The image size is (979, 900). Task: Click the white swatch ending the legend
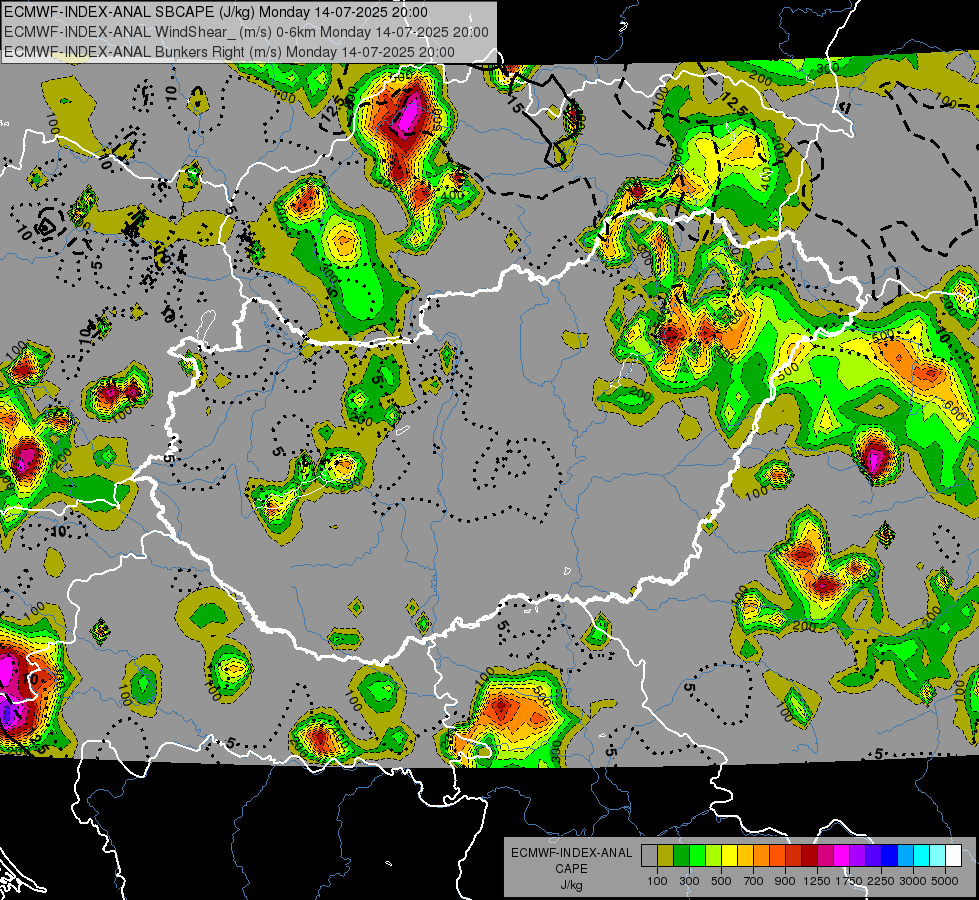coord(954,855)
